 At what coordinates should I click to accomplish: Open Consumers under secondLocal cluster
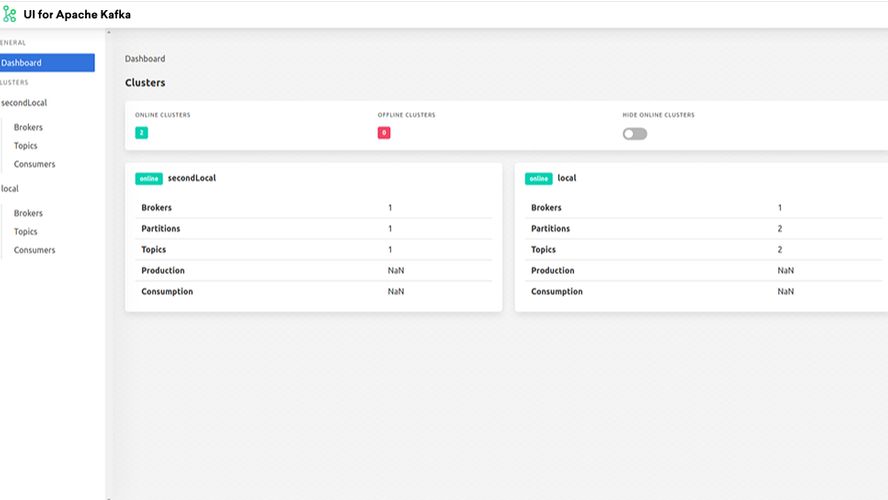tap(34, 164)
